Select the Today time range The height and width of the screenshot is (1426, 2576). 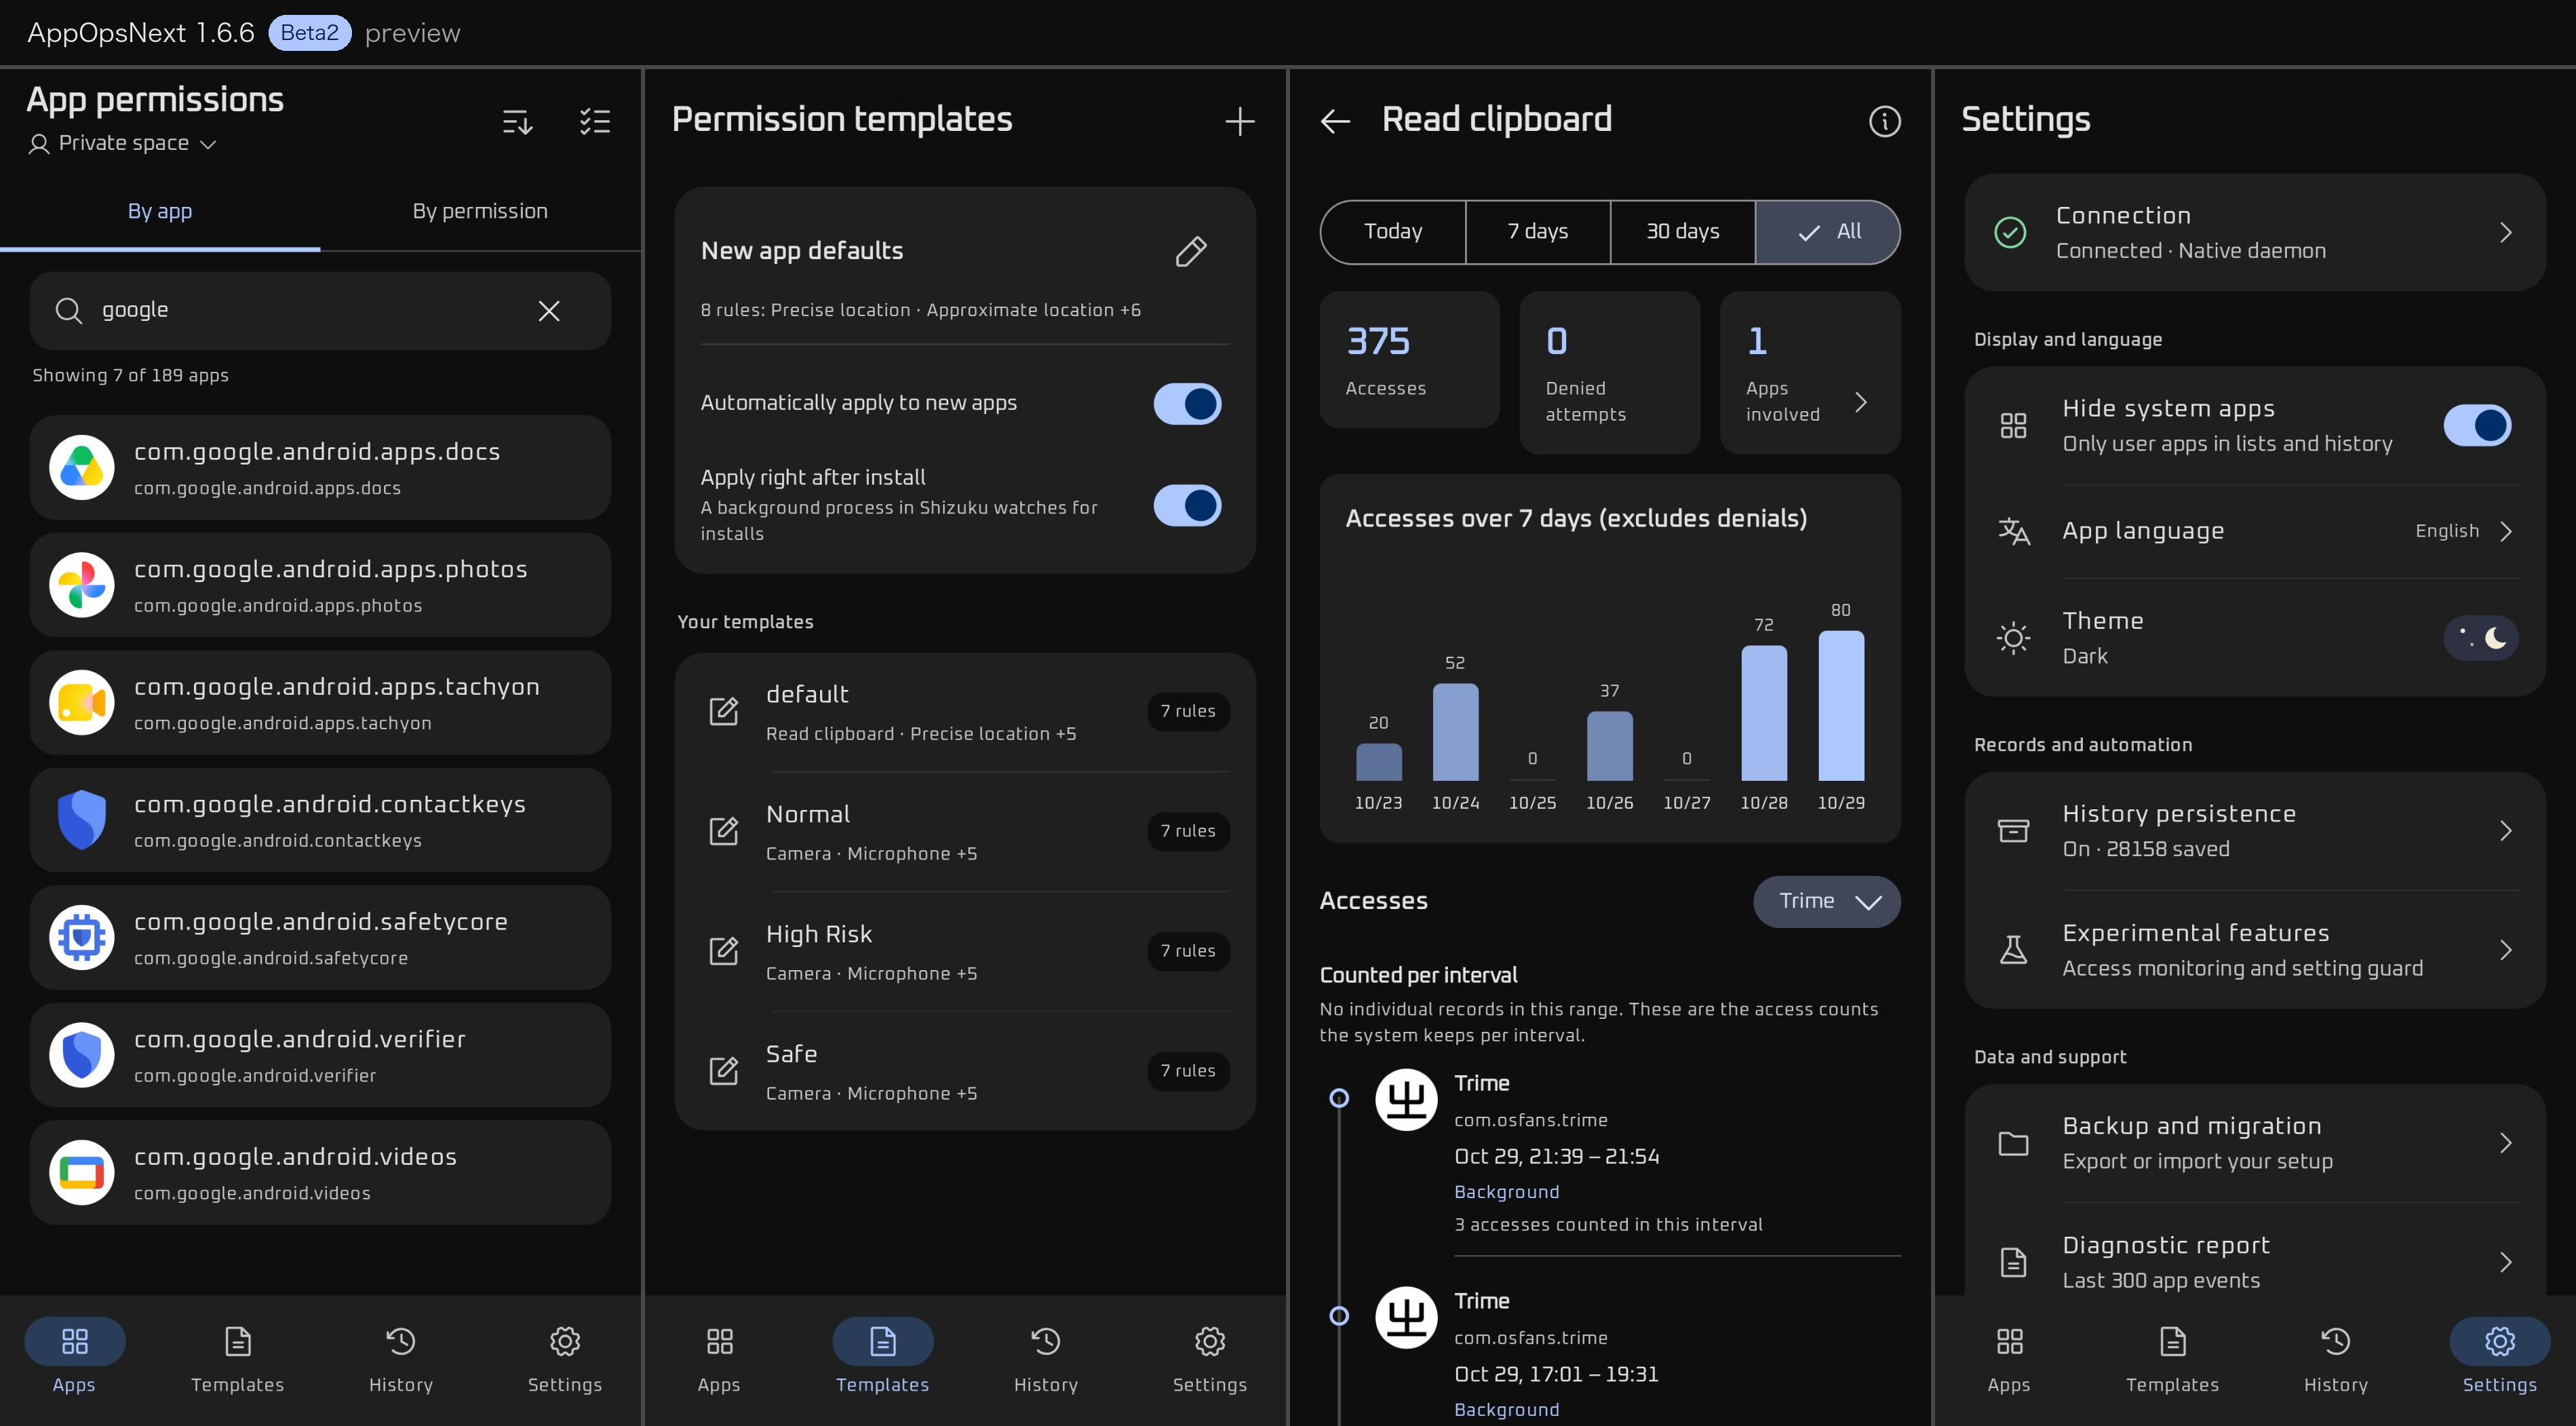coord(1393,232)
